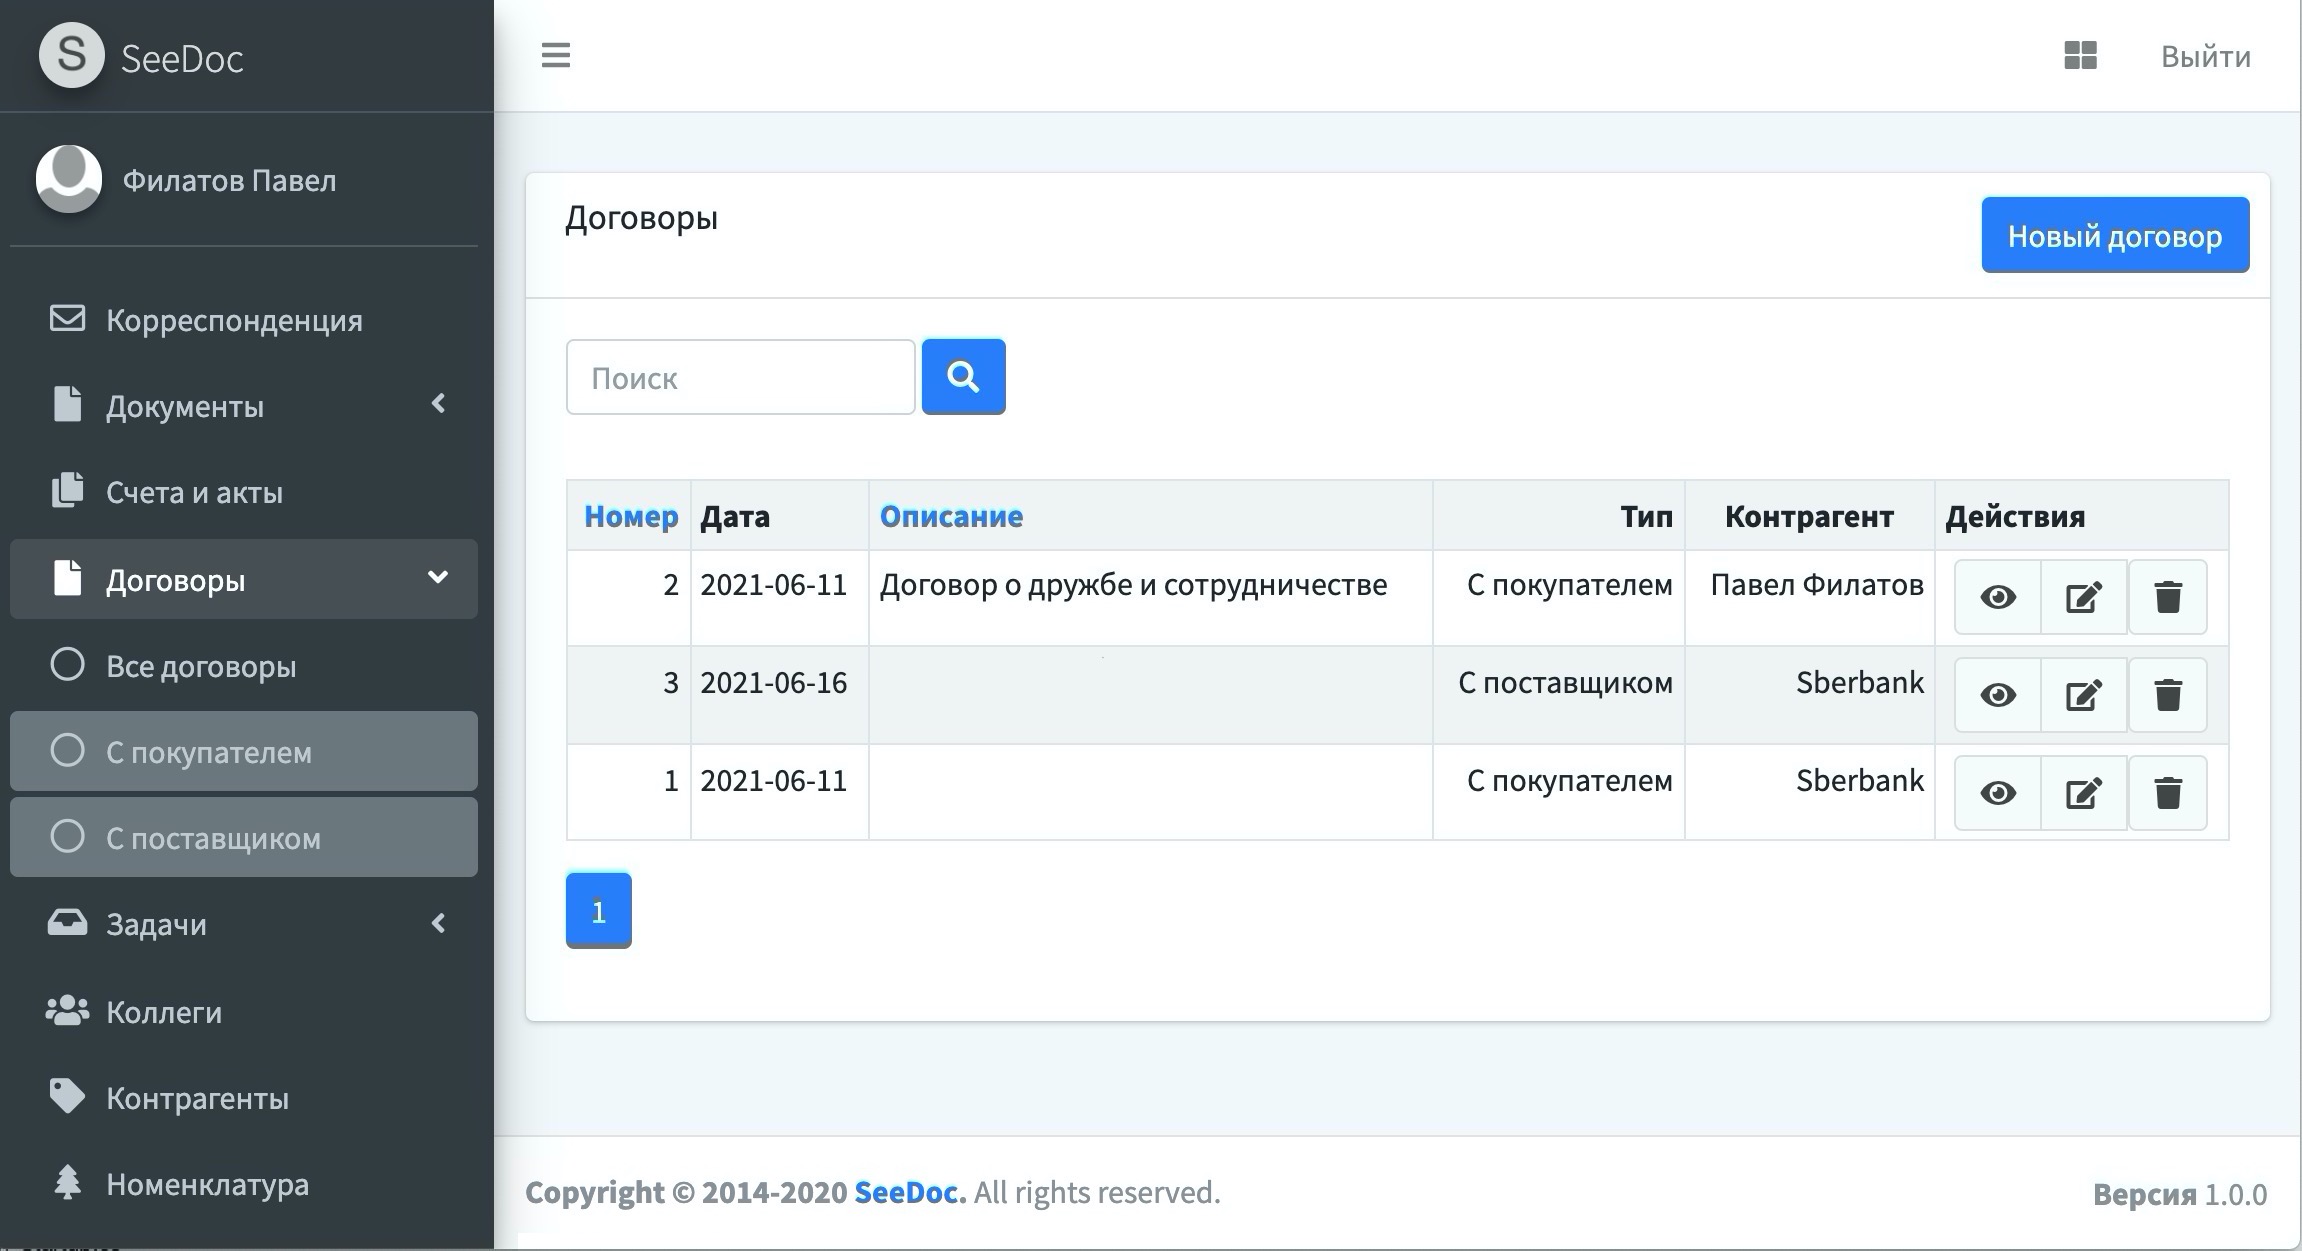The height and width of the screenshot is (1251, 2302).
Task: Delete contract 2 using trash icon
Action: point(2168,597)
